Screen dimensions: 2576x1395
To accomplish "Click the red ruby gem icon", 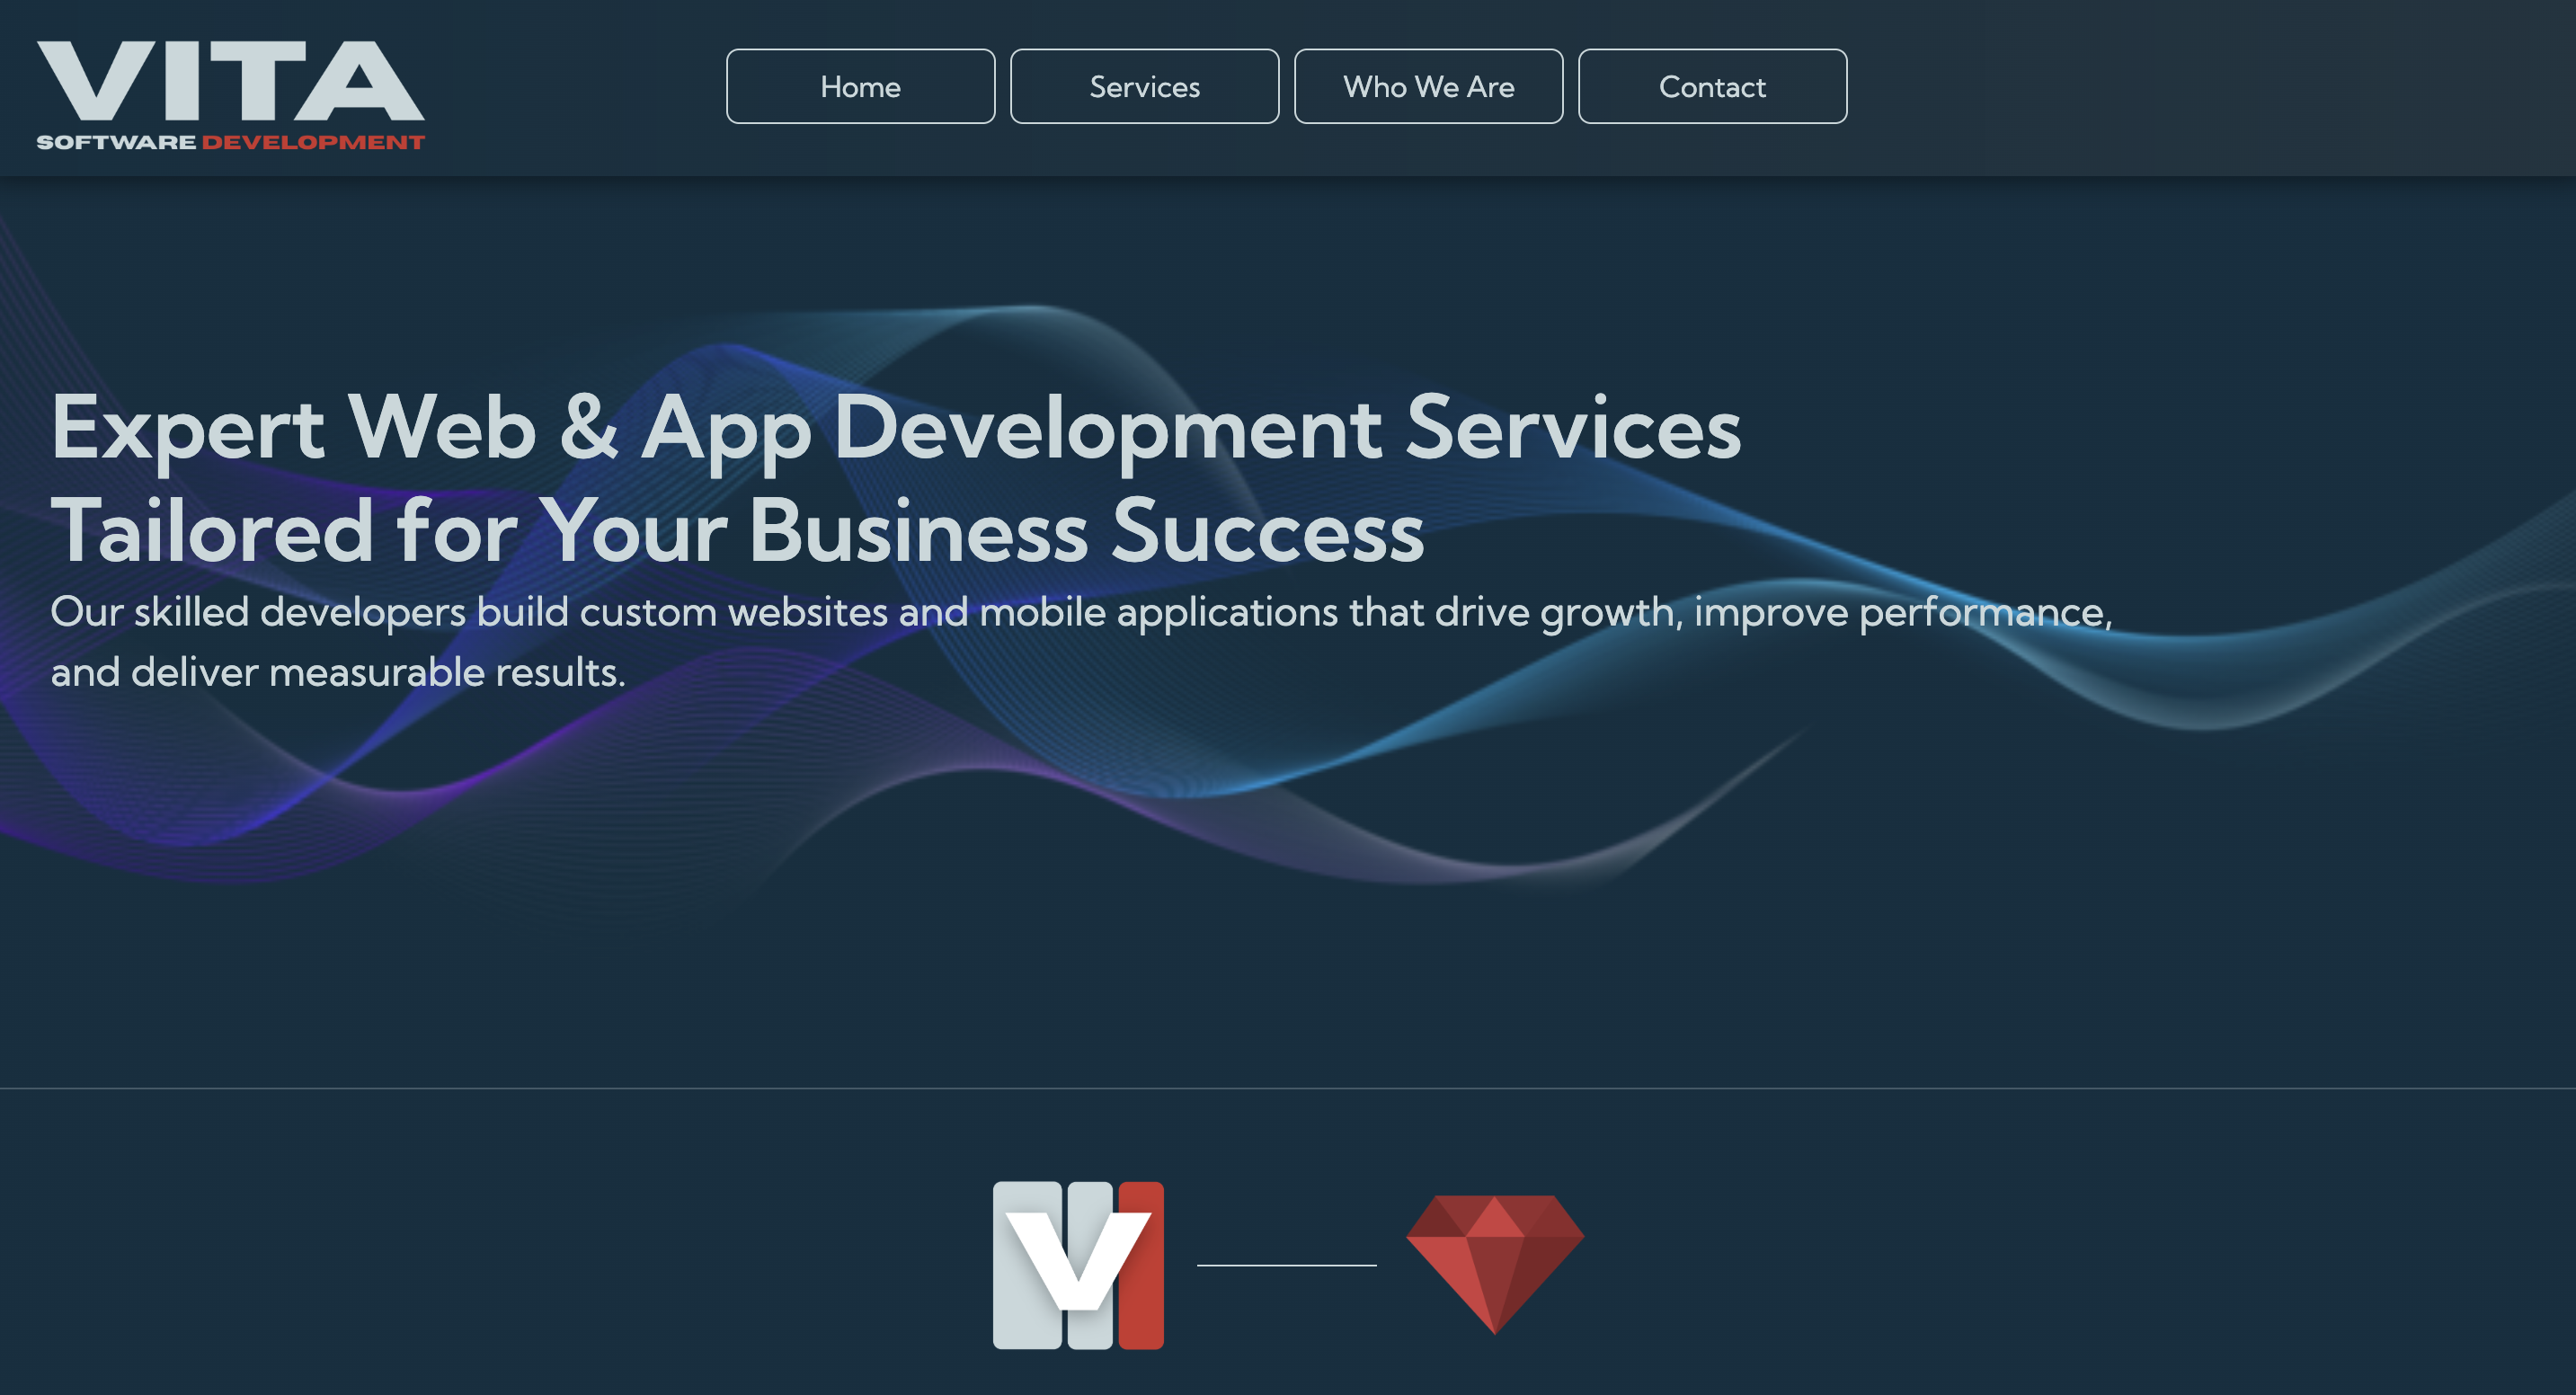I will 1495,1264.
